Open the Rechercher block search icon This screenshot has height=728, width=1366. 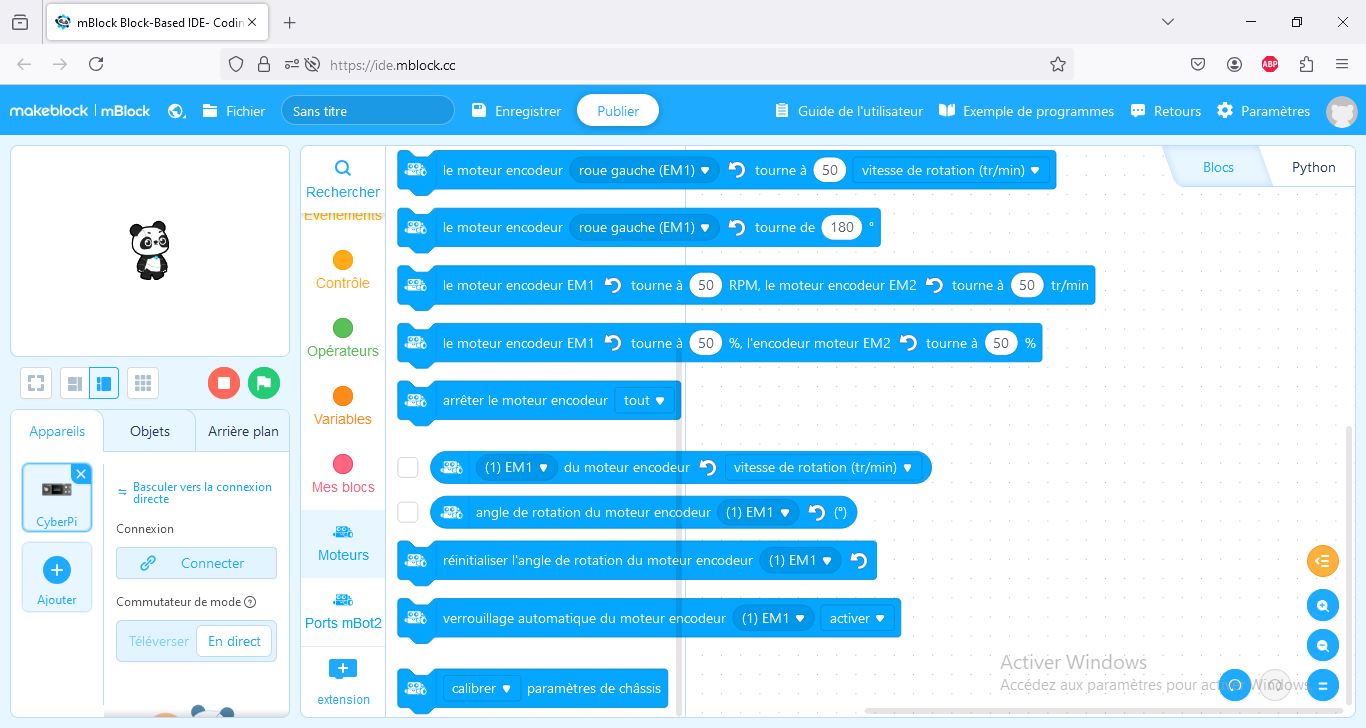(343, 168)
